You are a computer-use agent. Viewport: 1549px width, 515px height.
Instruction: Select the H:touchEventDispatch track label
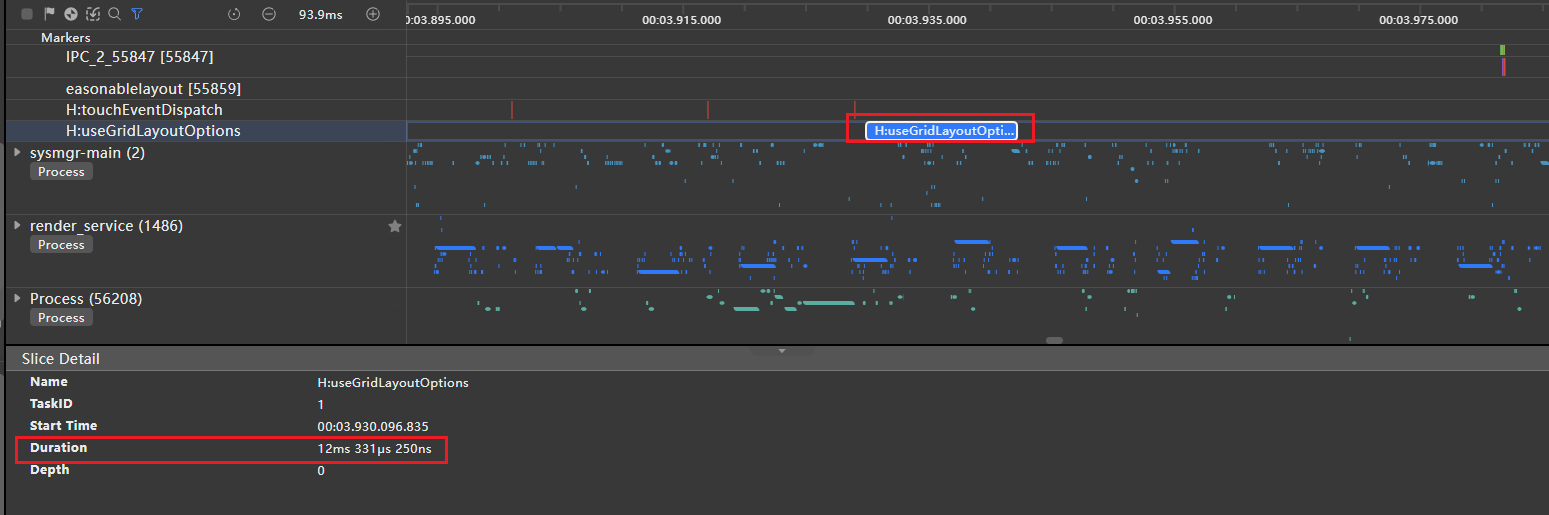(x=144, y=110)
